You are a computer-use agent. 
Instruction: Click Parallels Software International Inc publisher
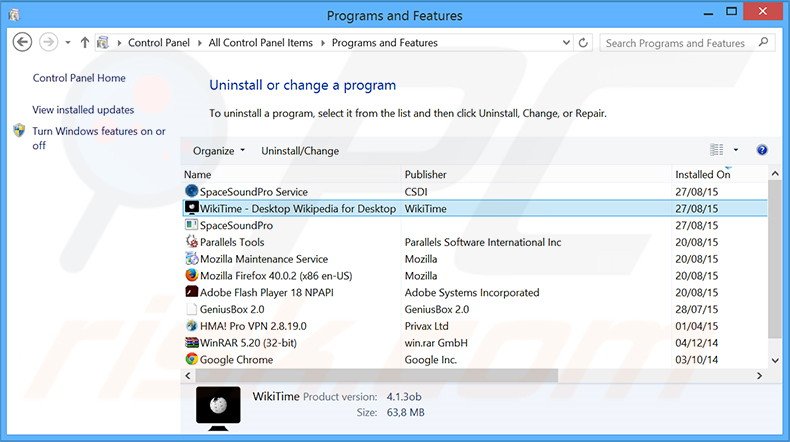tap(483, 242)
